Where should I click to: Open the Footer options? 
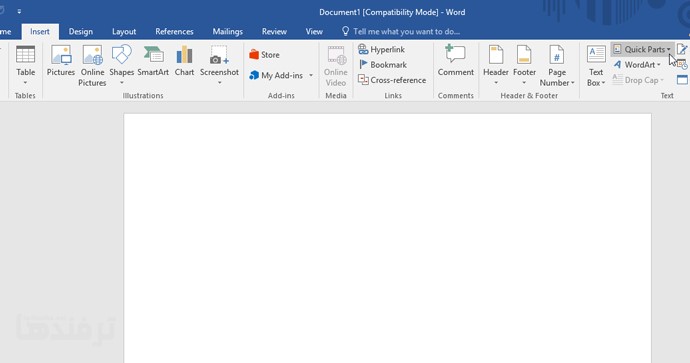pyautogui.click(x=524, y=65)
